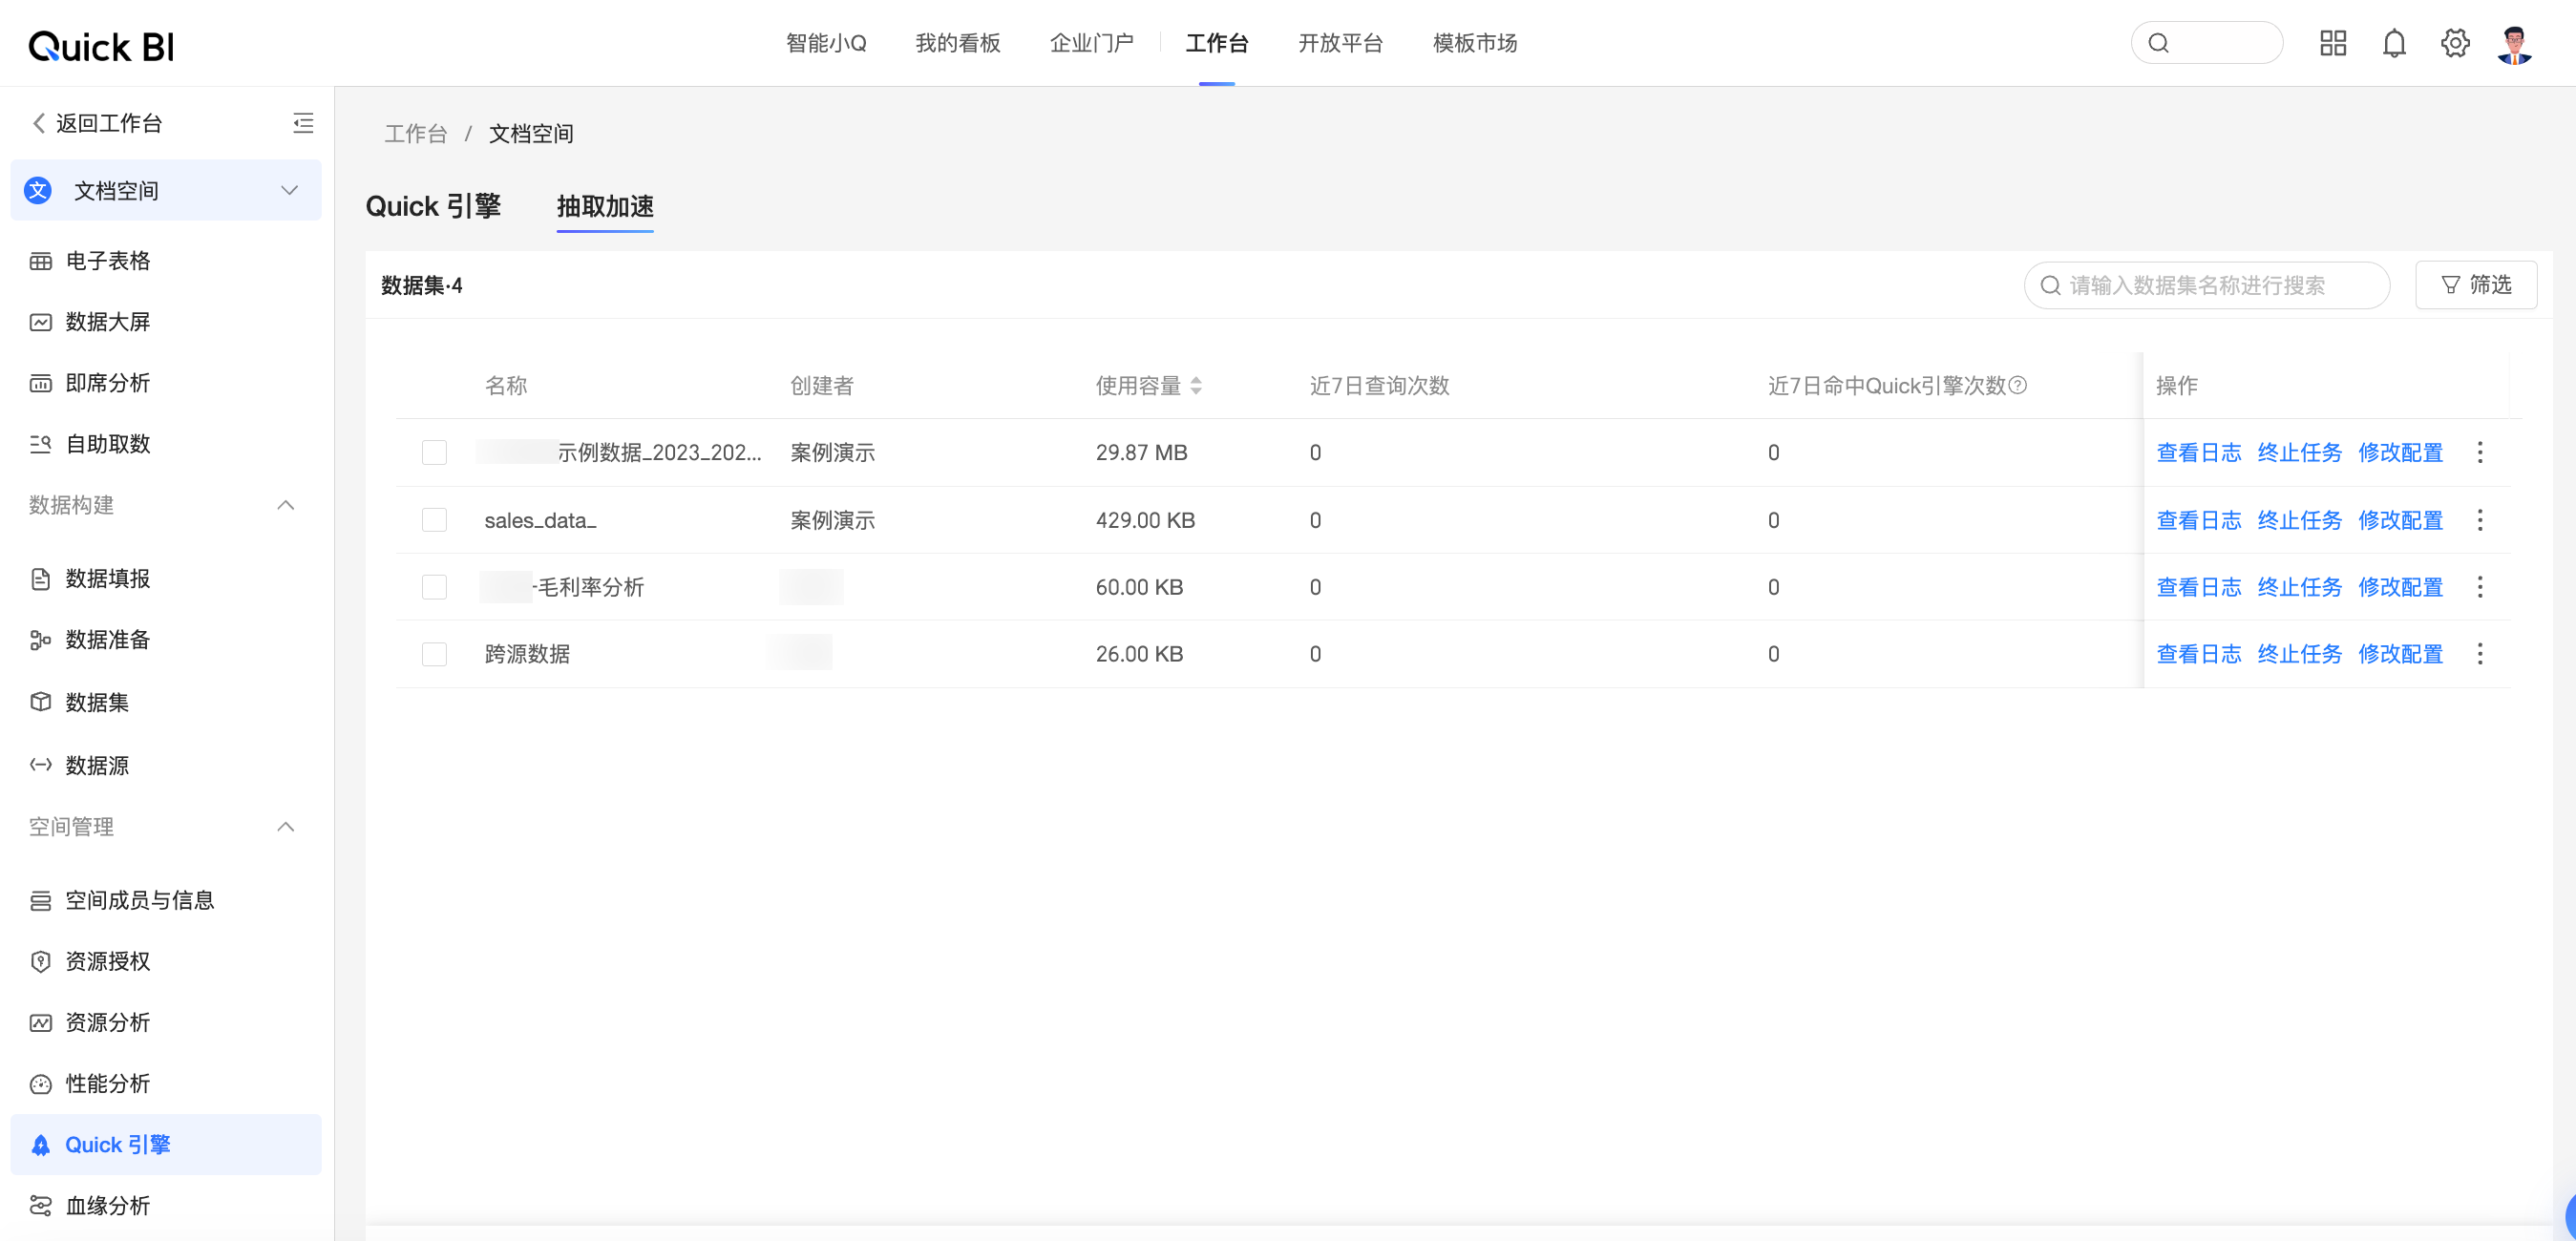
Task: Click the 筛选 filter button
Action: click(2476, 285)
